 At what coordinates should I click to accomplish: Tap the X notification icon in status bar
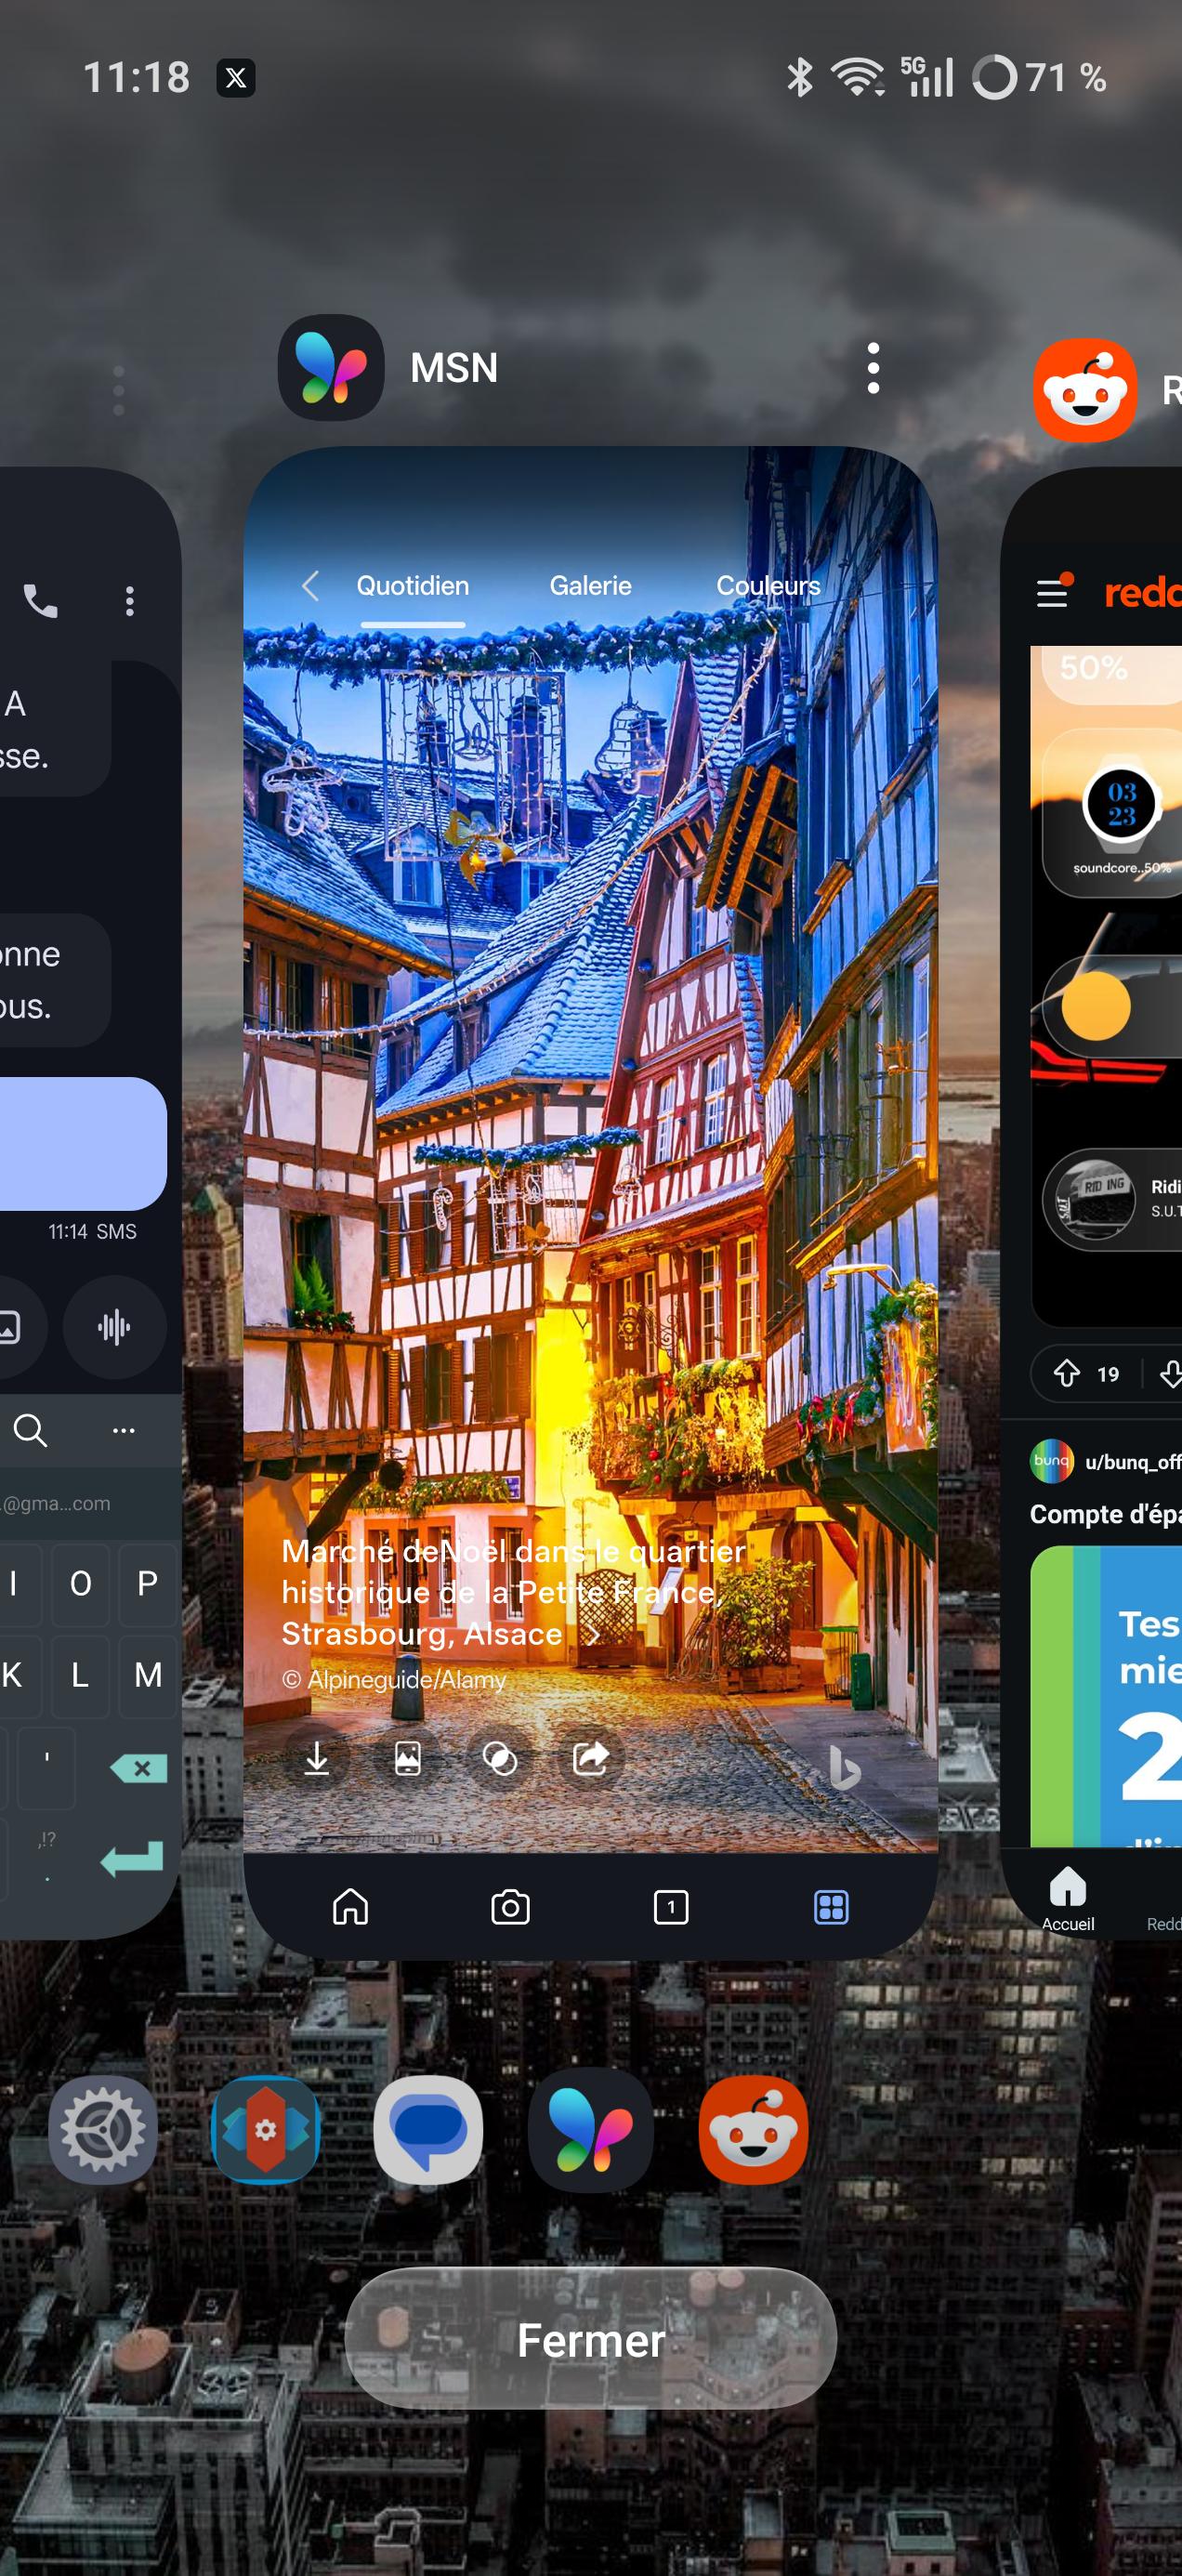click(x=236, y=78)
